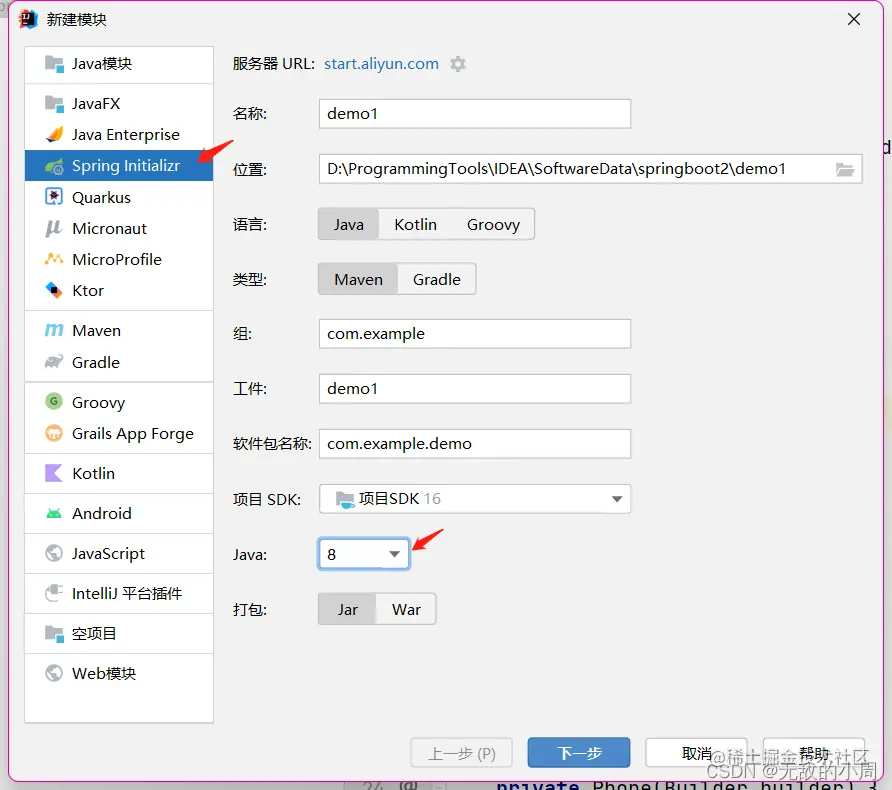
Task: Choose the JavaFX module type
Action: click(x=119, y=104)
